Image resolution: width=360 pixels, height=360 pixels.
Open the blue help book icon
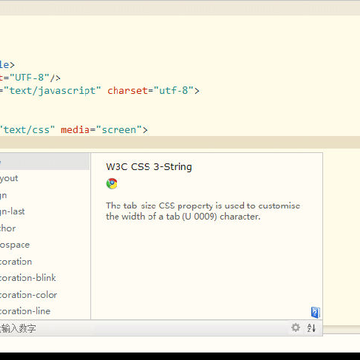click(x=315, y=312)
